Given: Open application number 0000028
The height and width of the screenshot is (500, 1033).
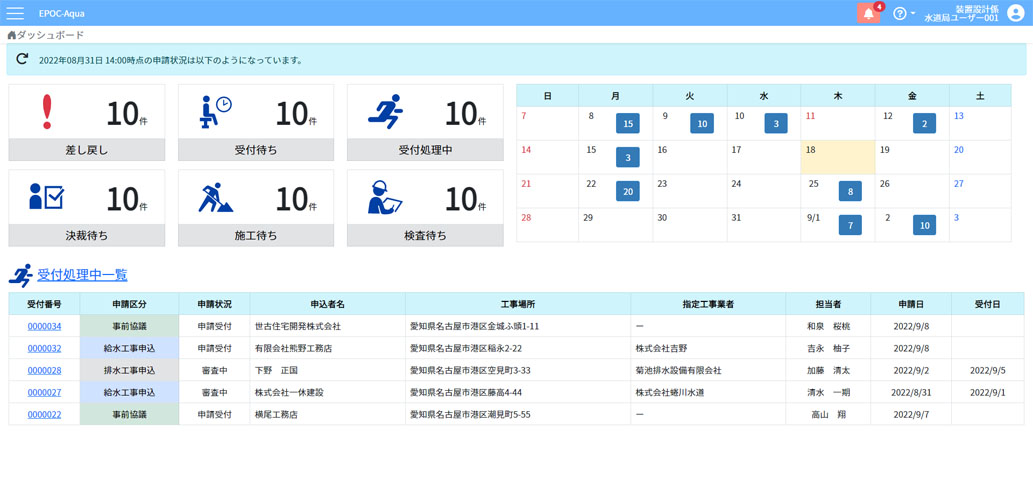Looking at the screenshot, I should click(44, 371).
